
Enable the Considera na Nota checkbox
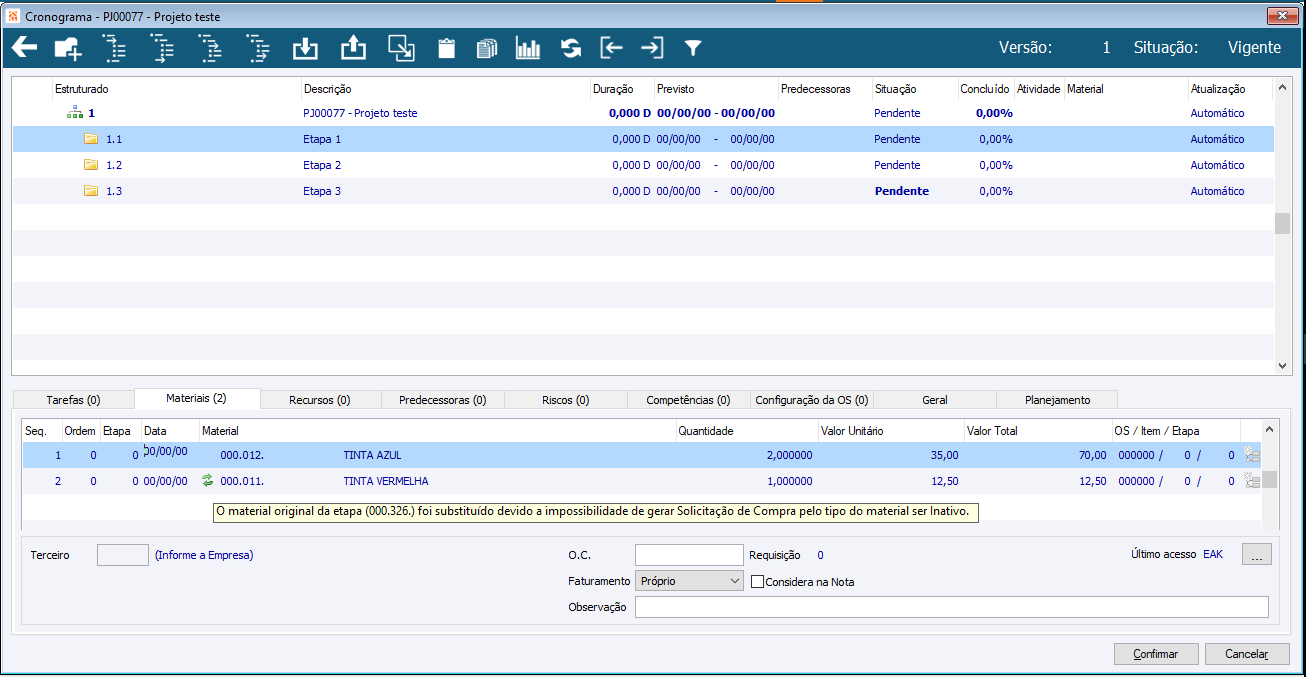click(757, 582)
